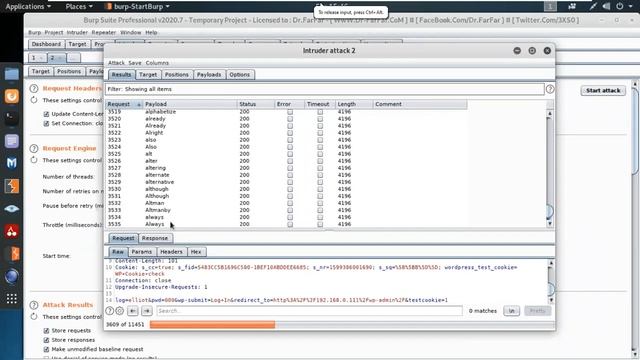Restore defaults for Attack Results section
The image size is (640, 360).
(34, 316)
